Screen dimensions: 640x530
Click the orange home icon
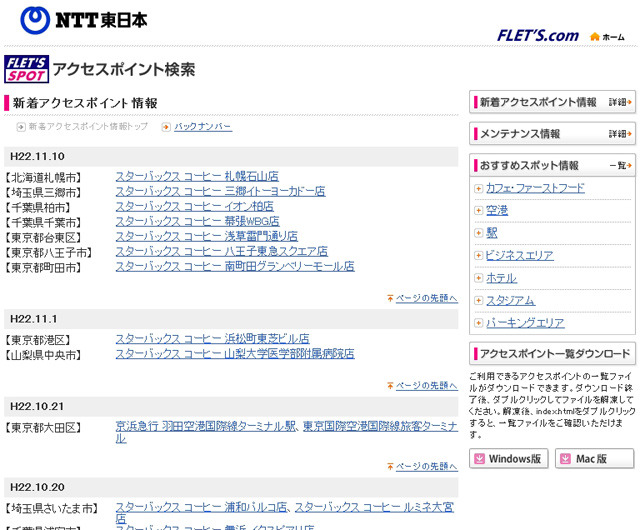[x=595, y=37]
